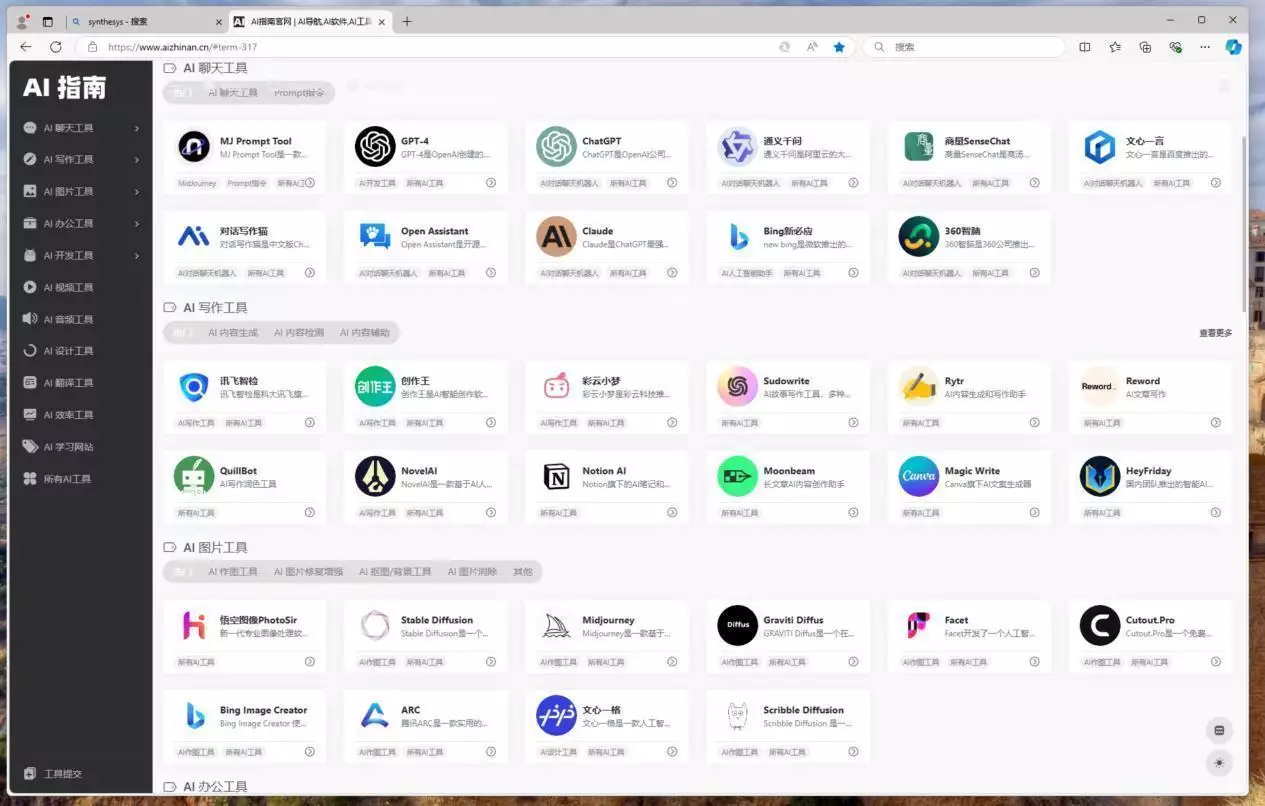Open the browser split screen icon
Screen dimensions: 1265x806
[1085, 47]
